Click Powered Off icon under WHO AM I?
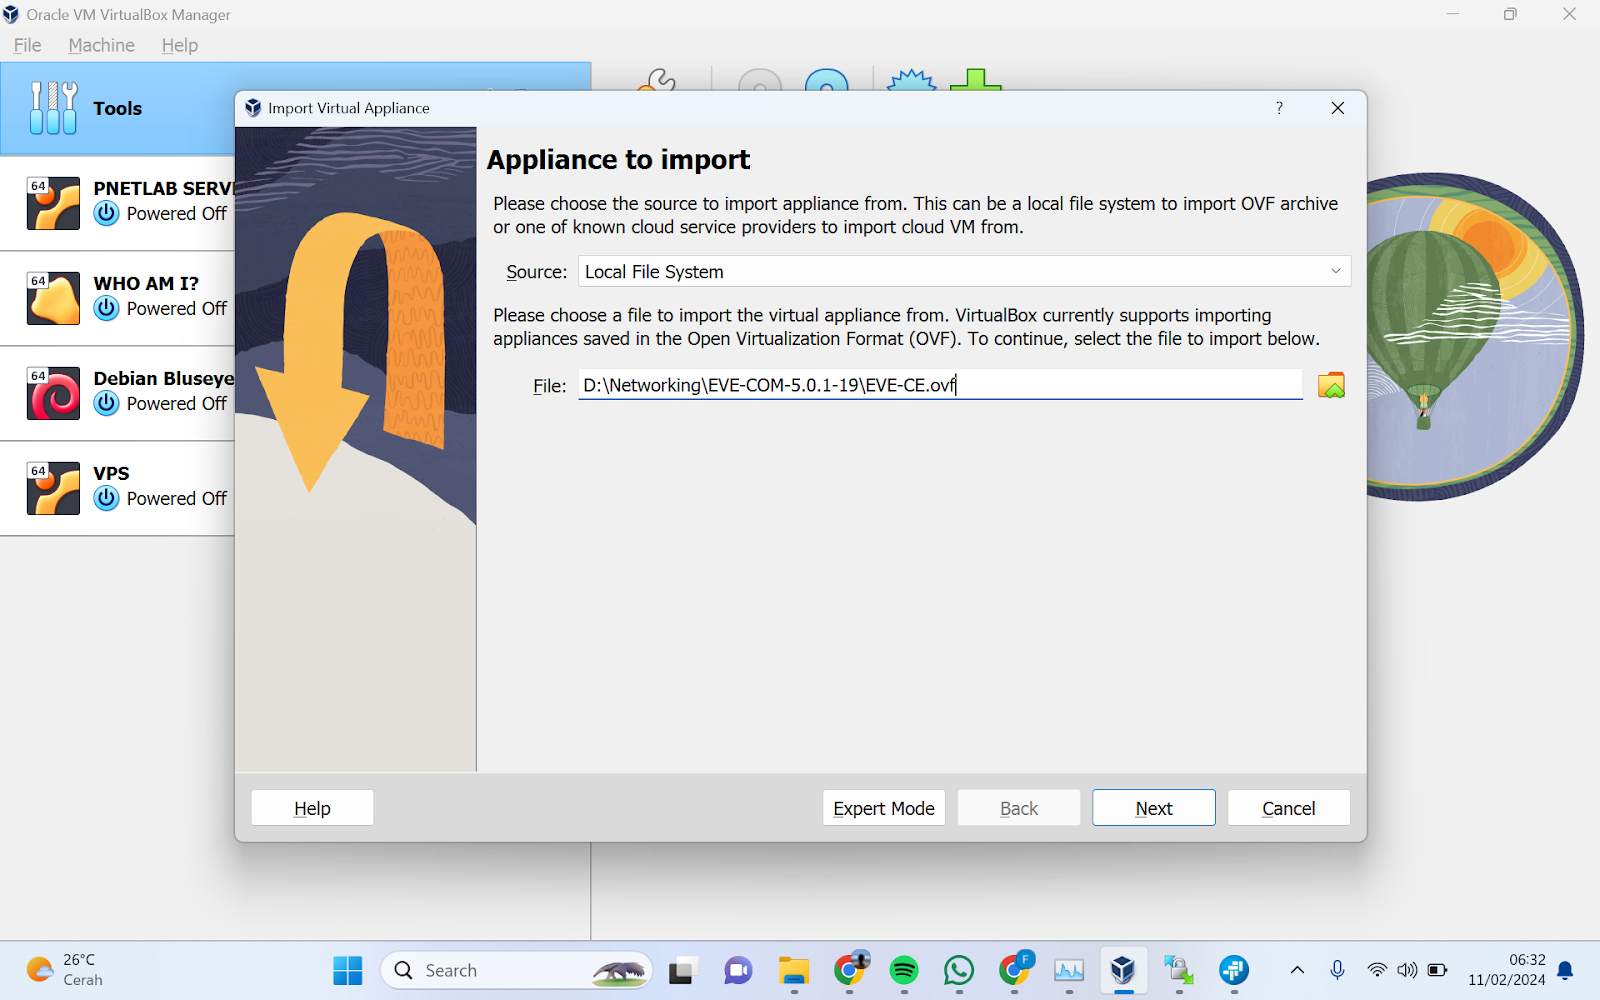 [106, 308]
